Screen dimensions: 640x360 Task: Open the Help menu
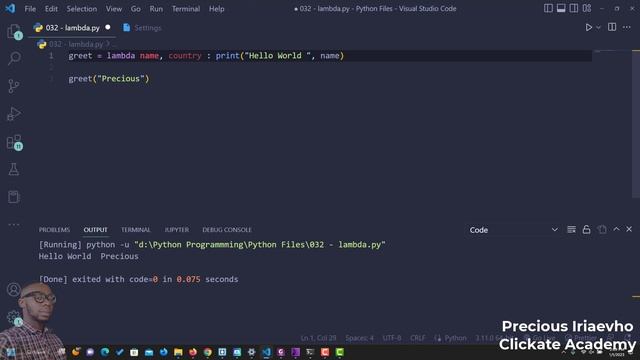[217, 9]
